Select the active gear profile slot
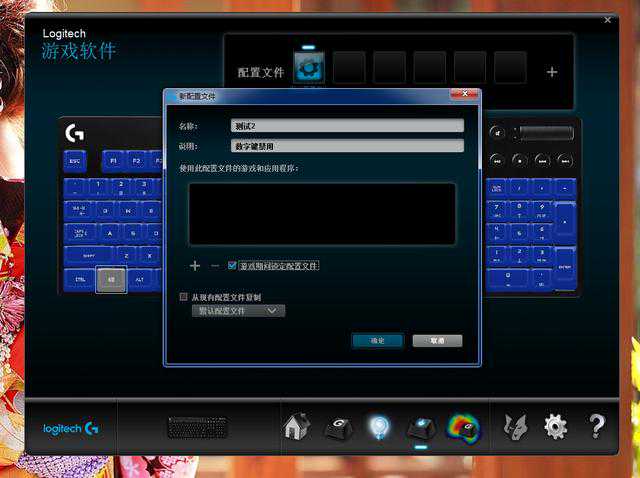640x478 pixels. pyautogui.click(x=309, y=68)
